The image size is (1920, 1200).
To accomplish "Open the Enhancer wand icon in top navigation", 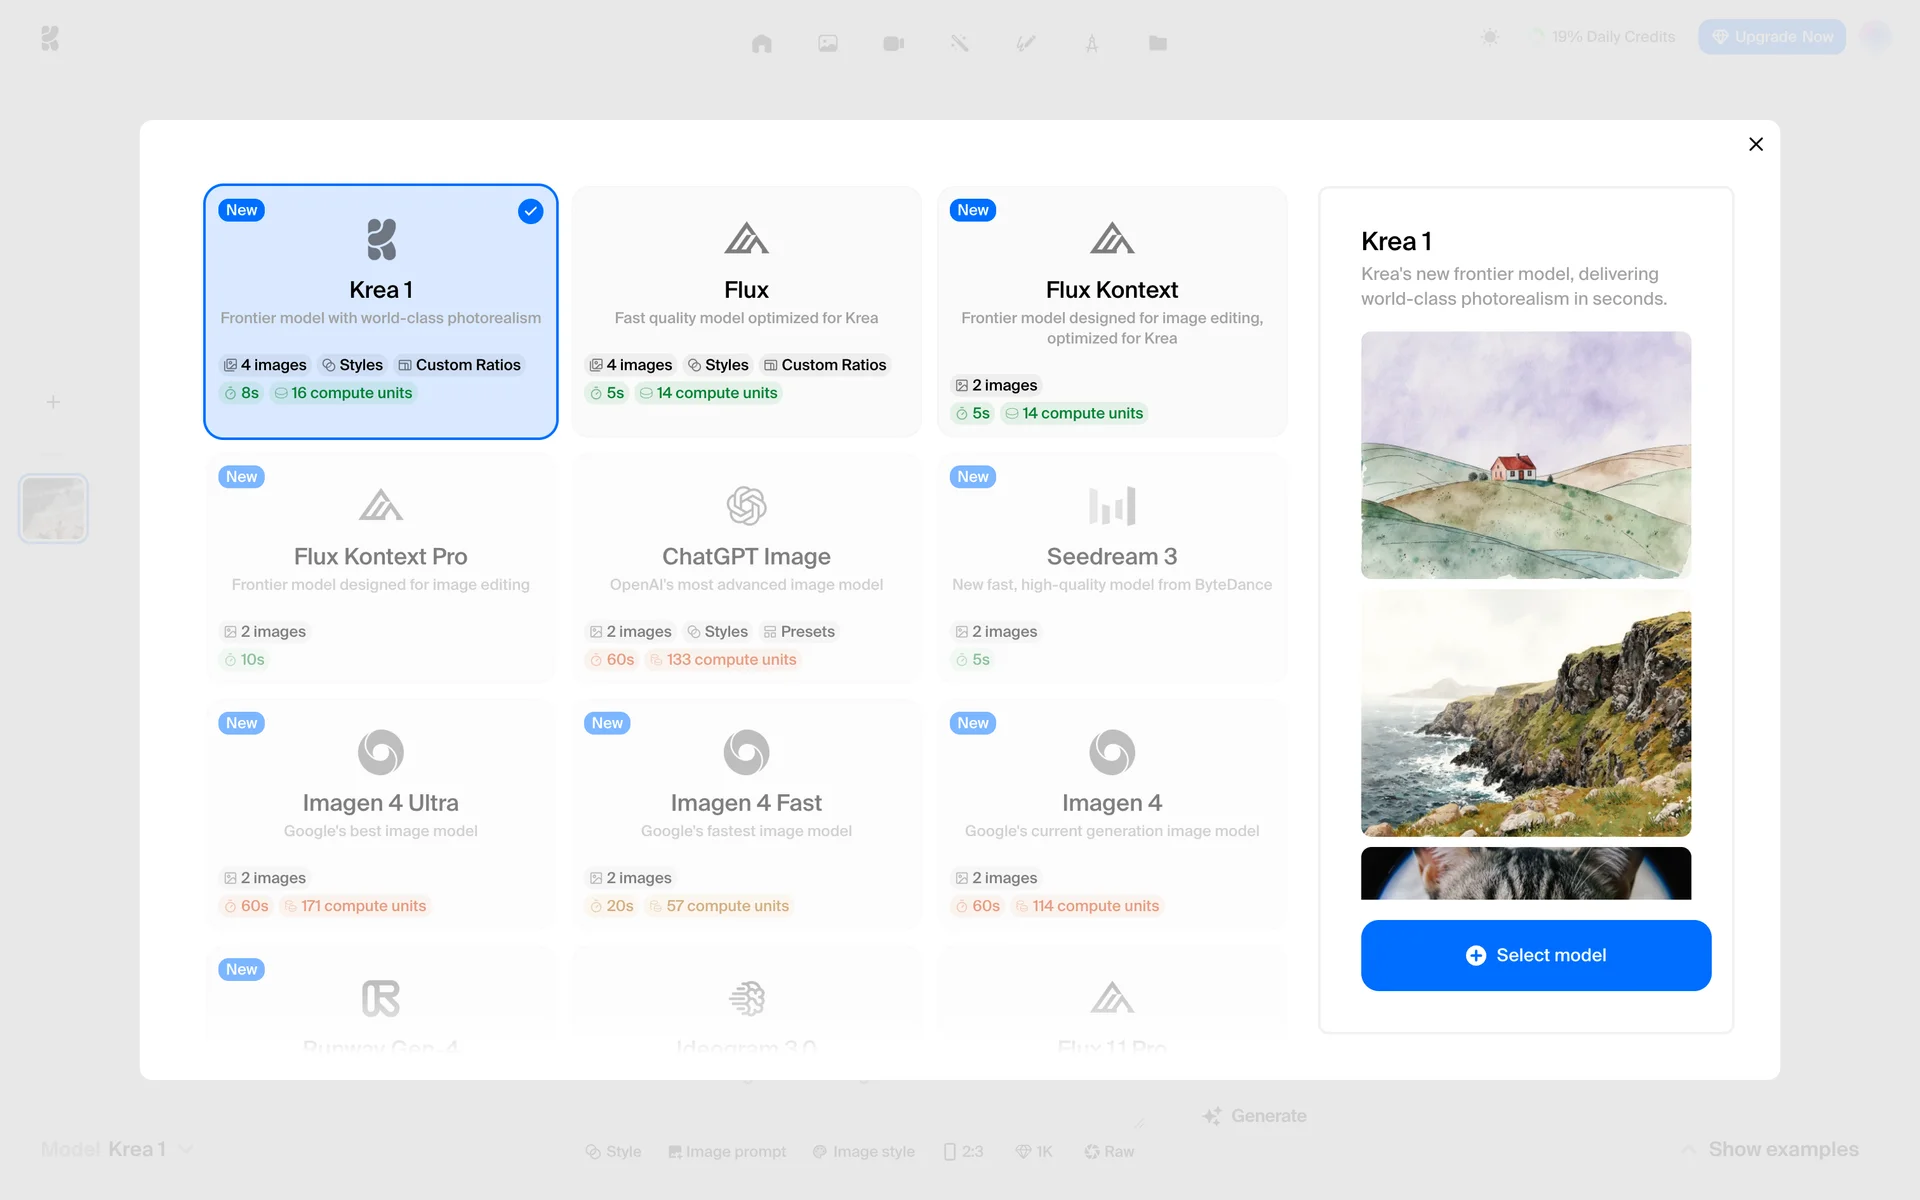I will point(960,43).
